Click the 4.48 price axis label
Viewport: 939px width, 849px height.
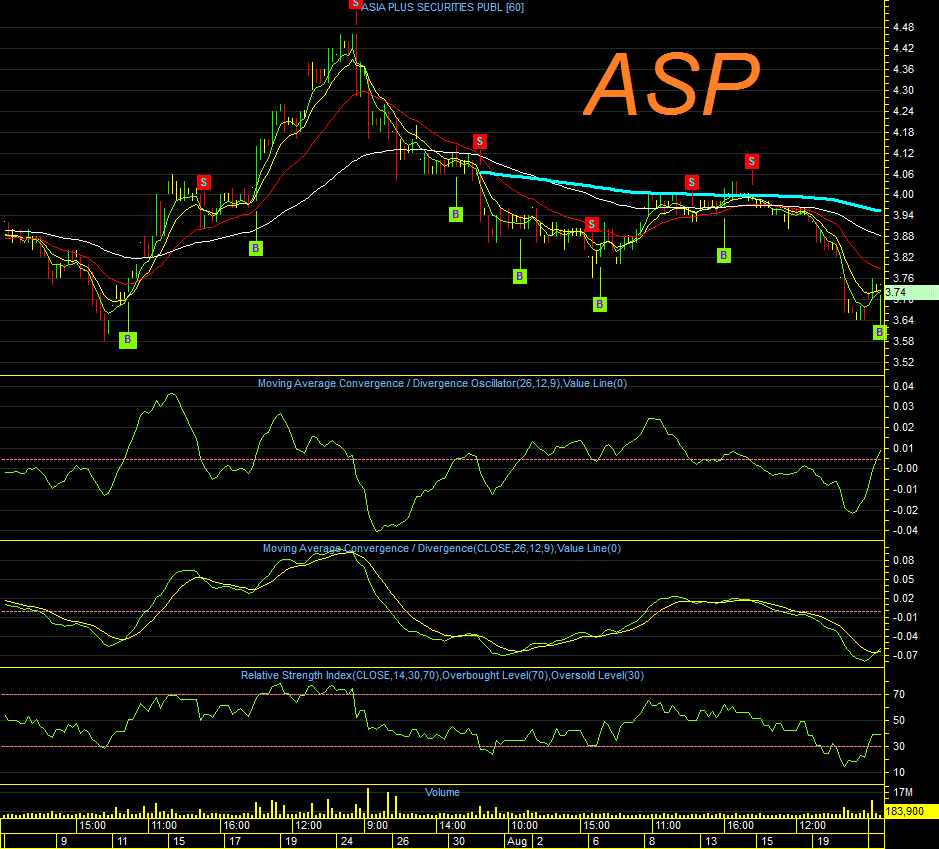pyautogui.click(x=903, y=28)
